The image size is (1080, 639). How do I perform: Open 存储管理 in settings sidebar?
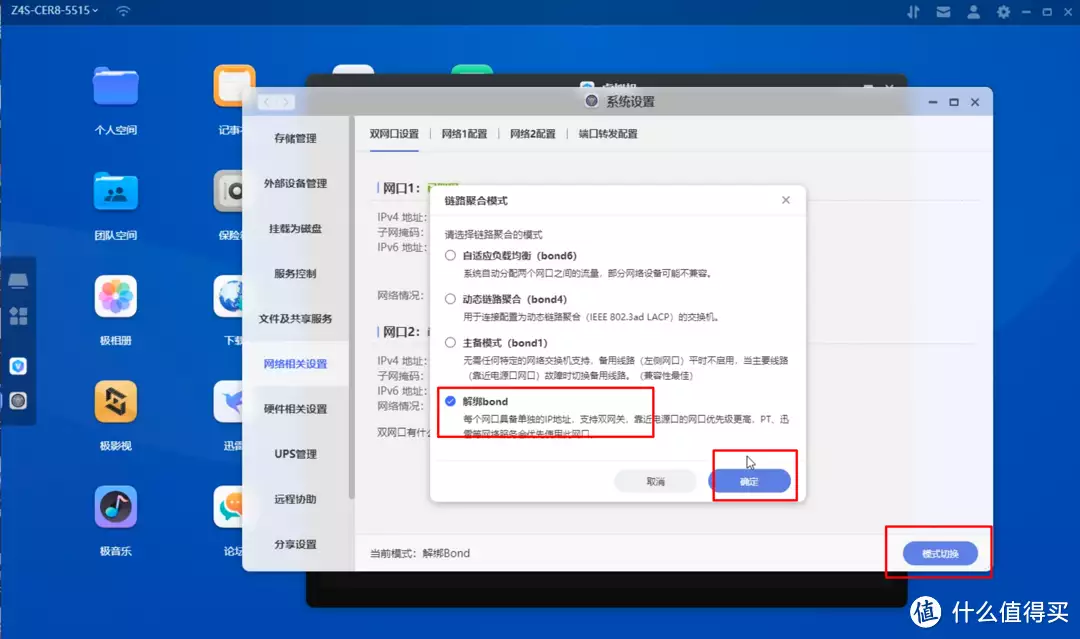tap(295, 138)
